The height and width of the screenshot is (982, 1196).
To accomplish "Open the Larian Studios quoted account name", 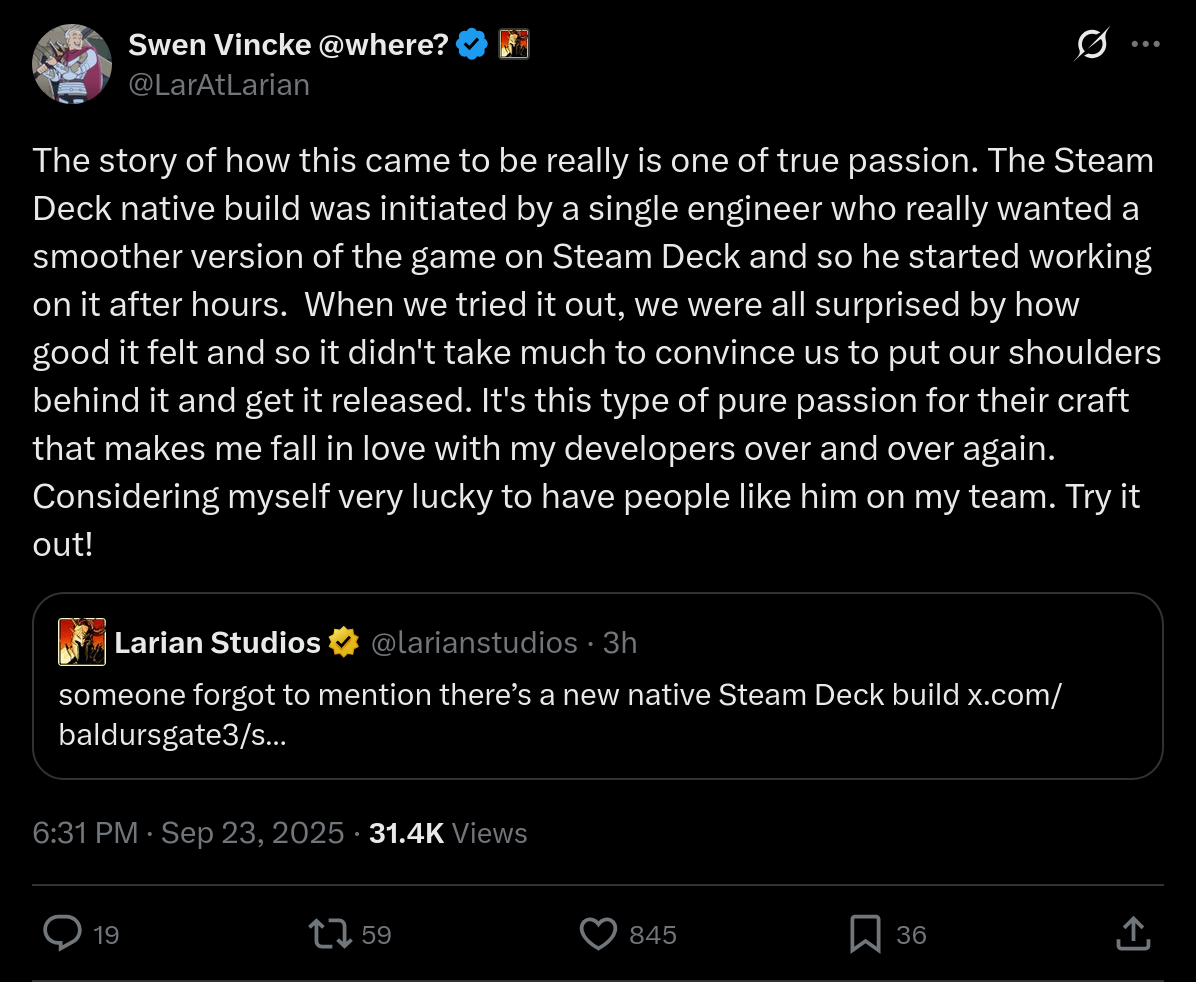I will (217, 642).
